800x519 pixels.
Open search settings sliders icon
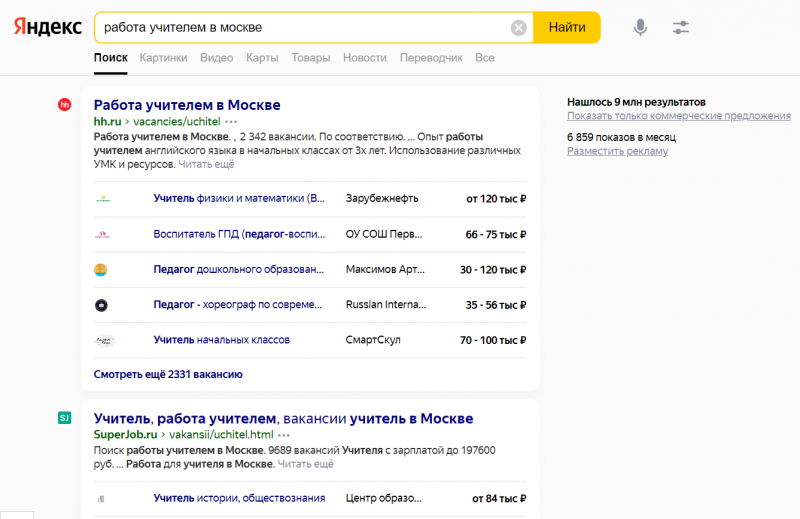[681, 28]
